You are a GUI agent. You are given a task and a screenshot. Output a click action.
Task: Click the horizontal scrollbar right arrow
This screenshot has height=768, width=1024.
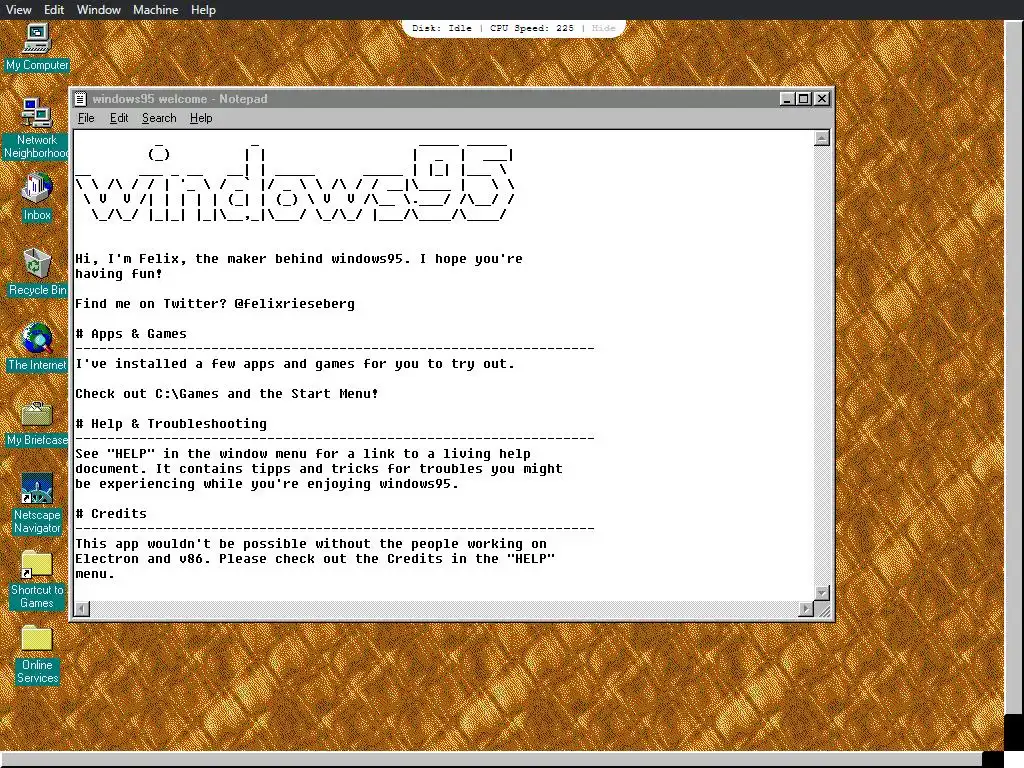click(806, 609)
